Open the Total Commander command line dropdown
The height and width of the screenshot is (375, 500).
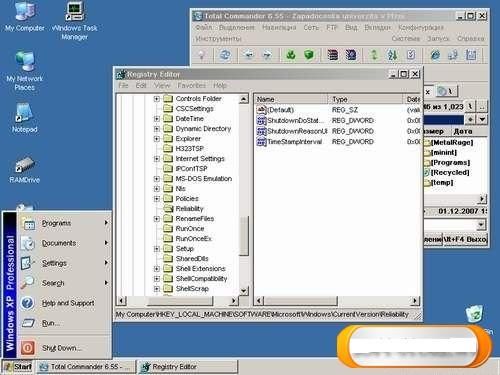coord(481,225)
